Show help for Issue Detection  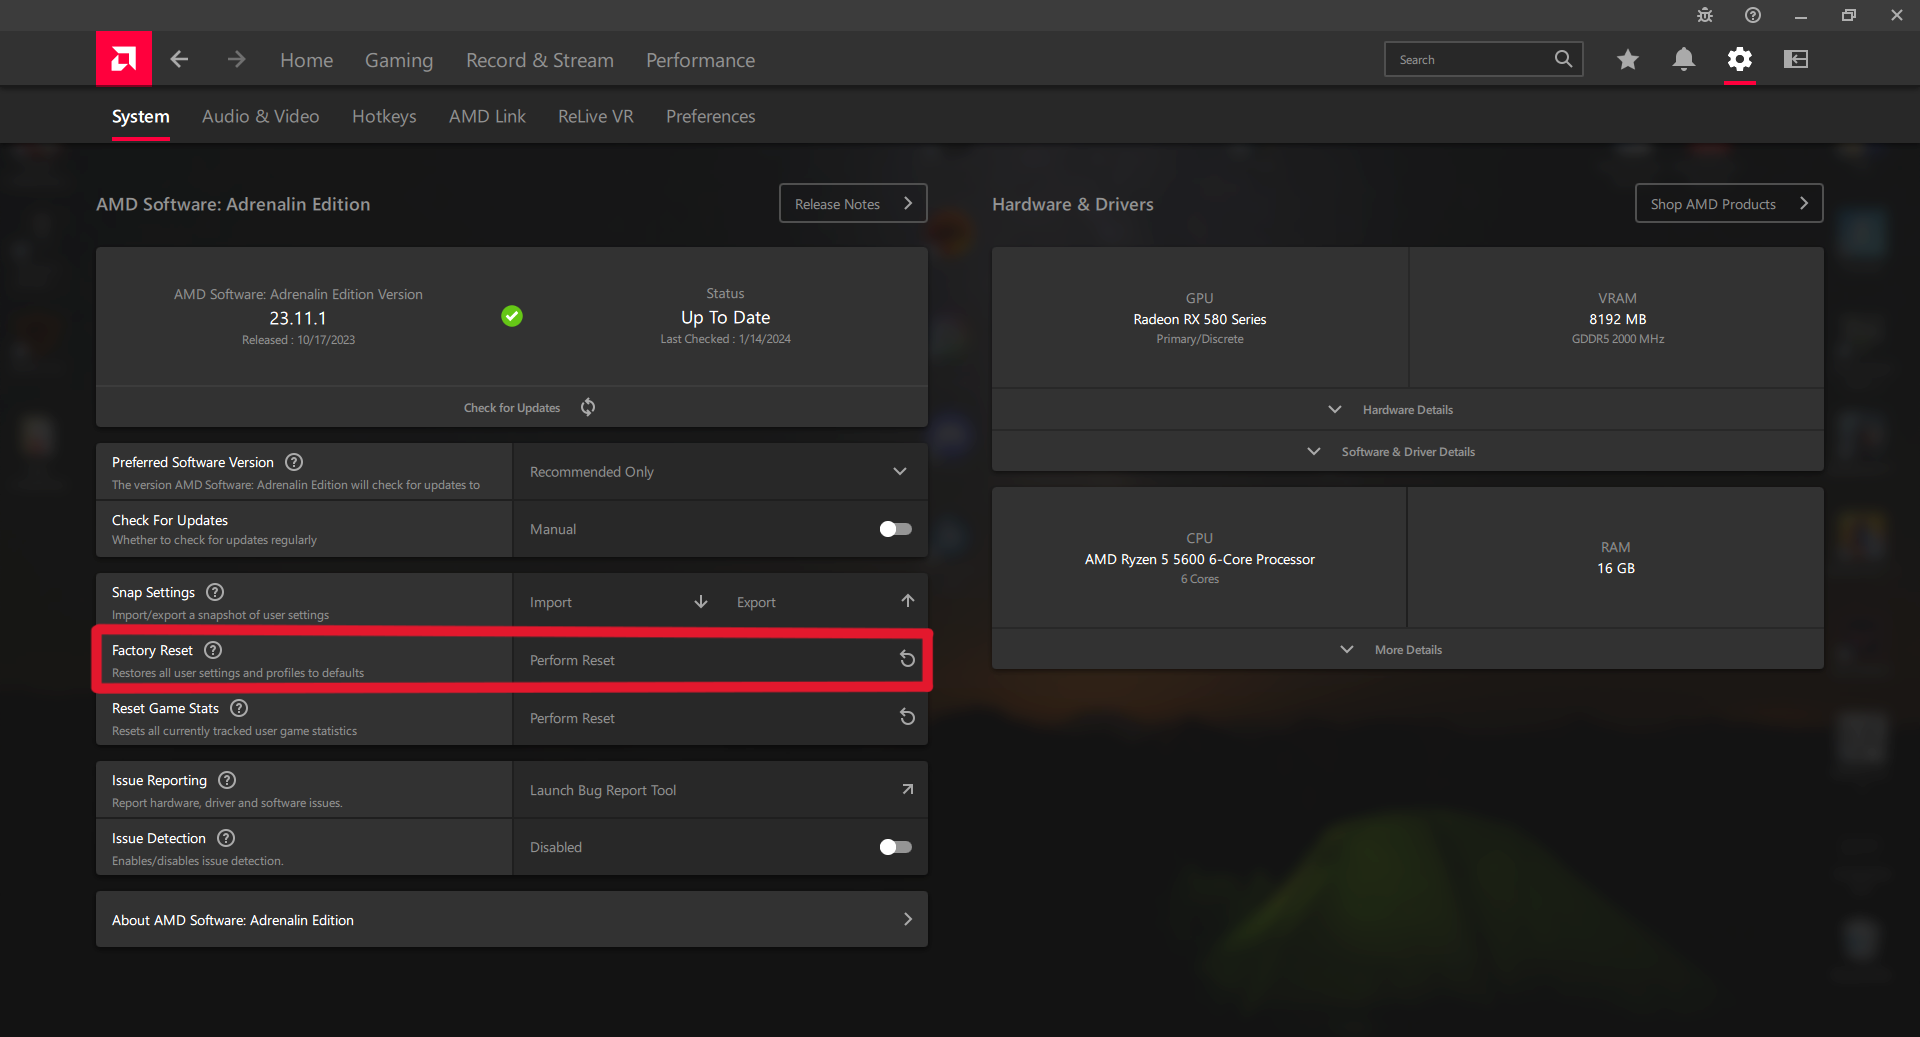tap(226, 838)
